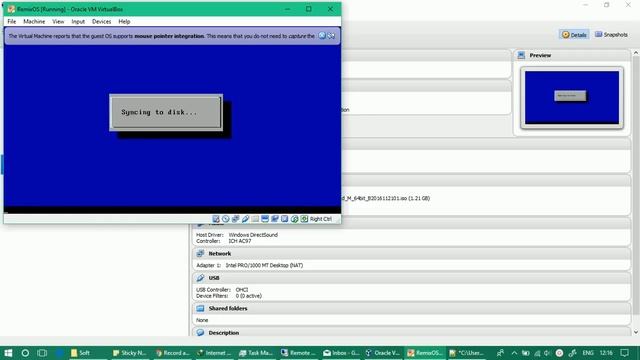
Task: Click the optical disk status icon
Action: pyautogui.click(x=226, y=219)
